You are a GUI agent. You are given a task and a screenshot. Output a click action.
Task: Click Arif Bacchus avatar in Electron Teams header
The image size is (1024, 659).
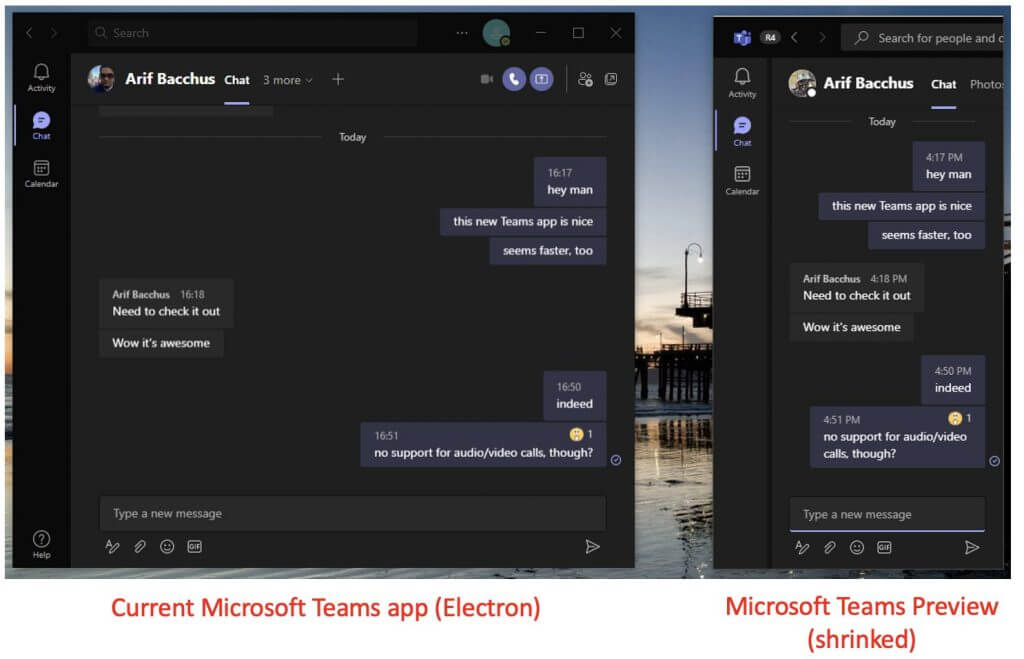pos(101,78)
